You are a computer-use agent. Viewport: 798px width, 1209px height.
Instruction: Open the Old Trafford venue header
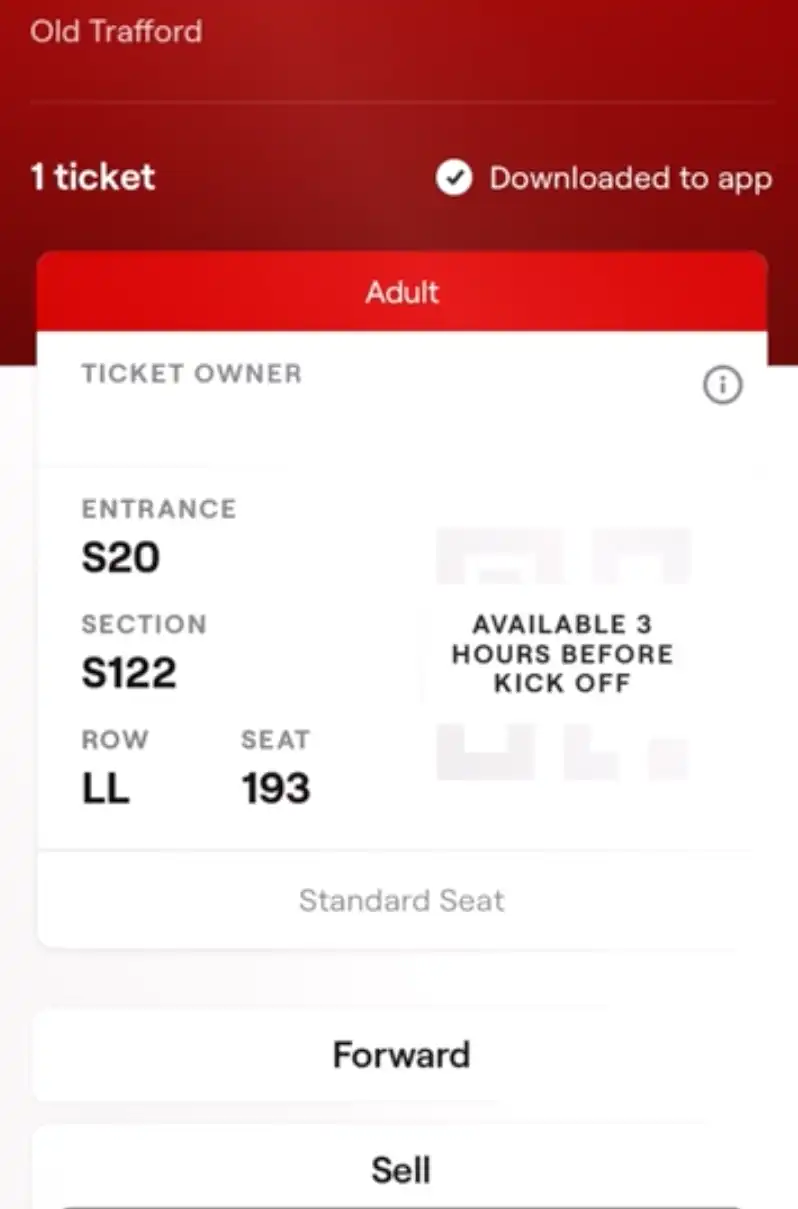pyautogui.click(x=116, y=31)
